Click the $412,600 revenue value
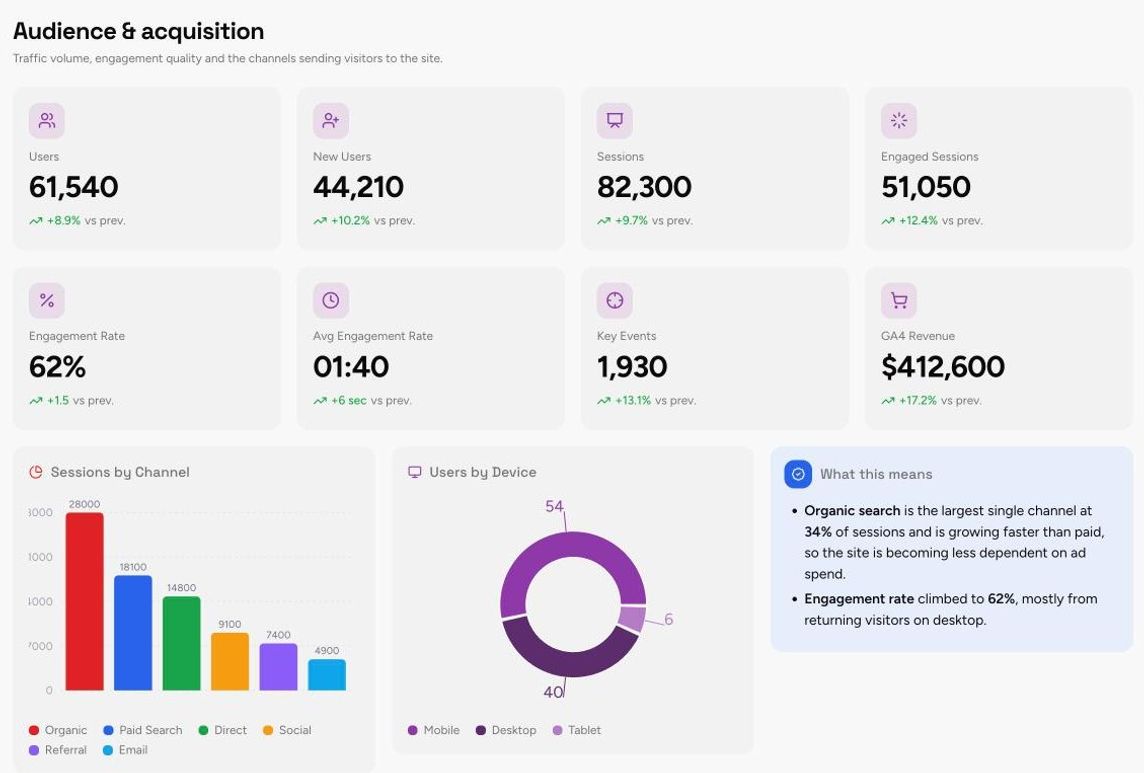Screen dimensions: 1144x773 tap(943, 367)
